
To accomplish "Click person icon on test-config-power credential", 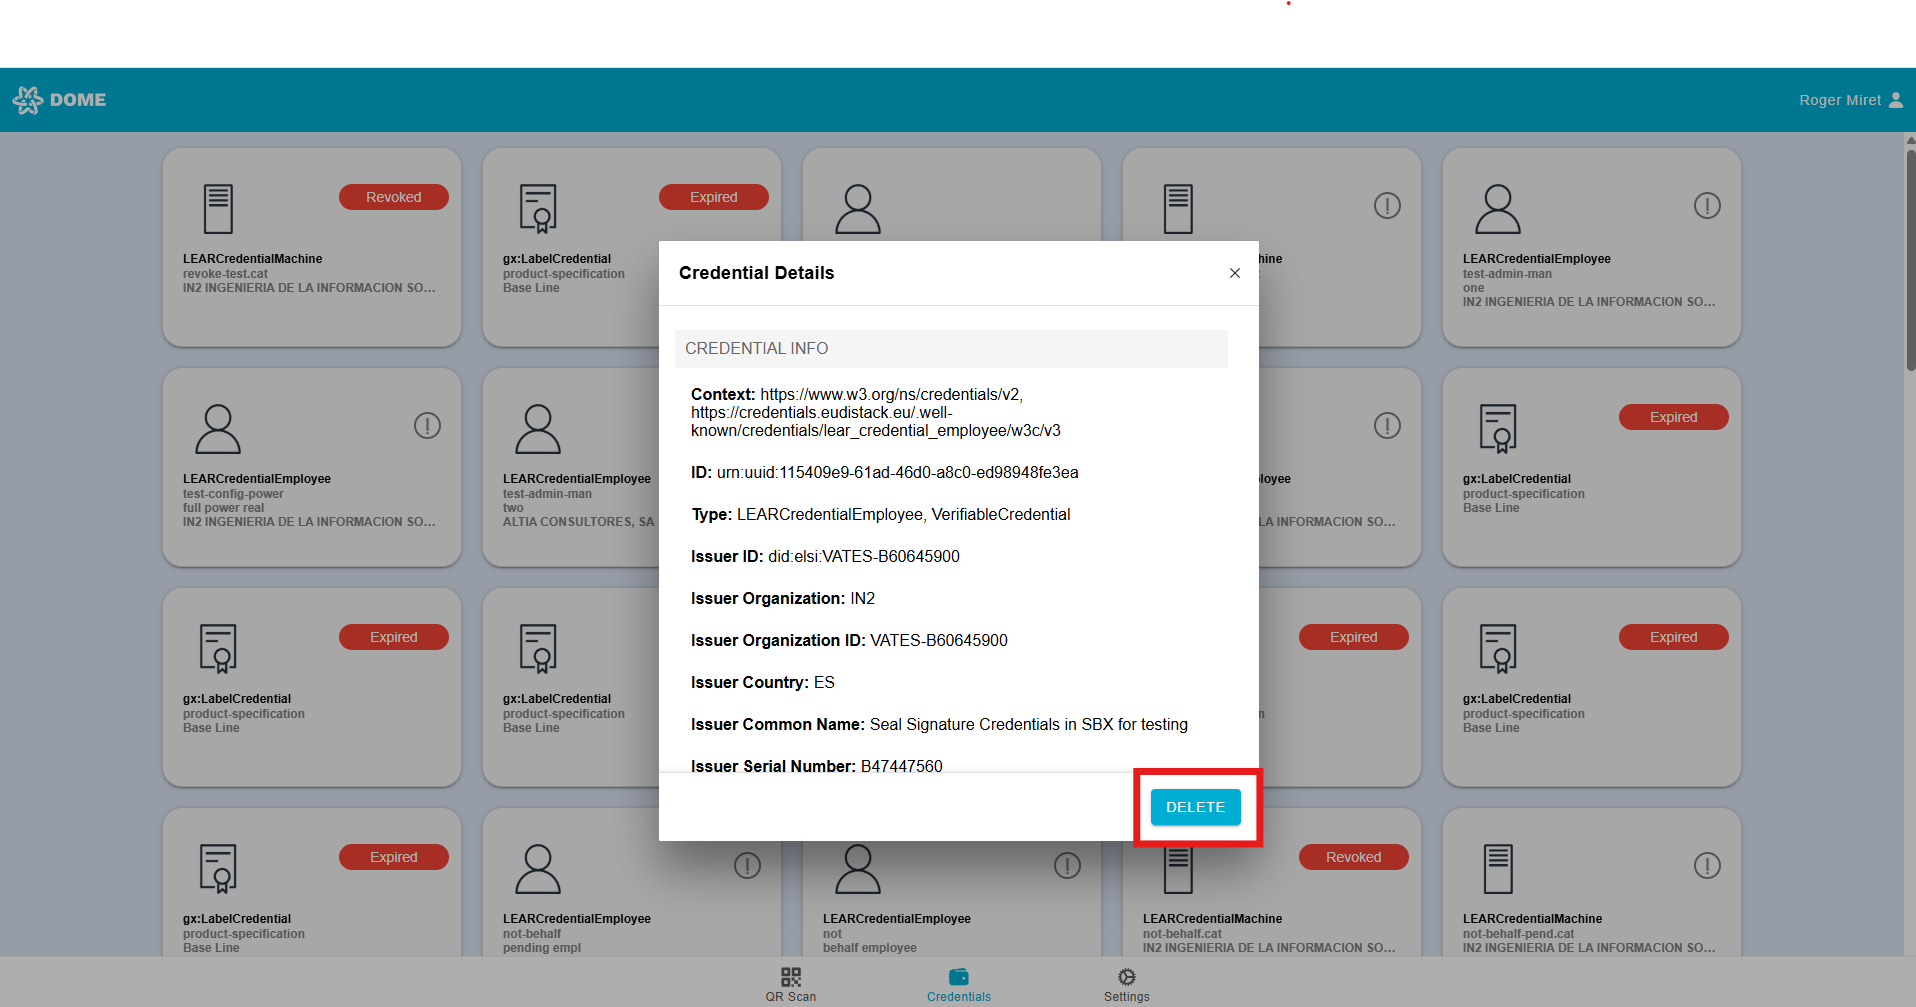I will tap(218, 429).
